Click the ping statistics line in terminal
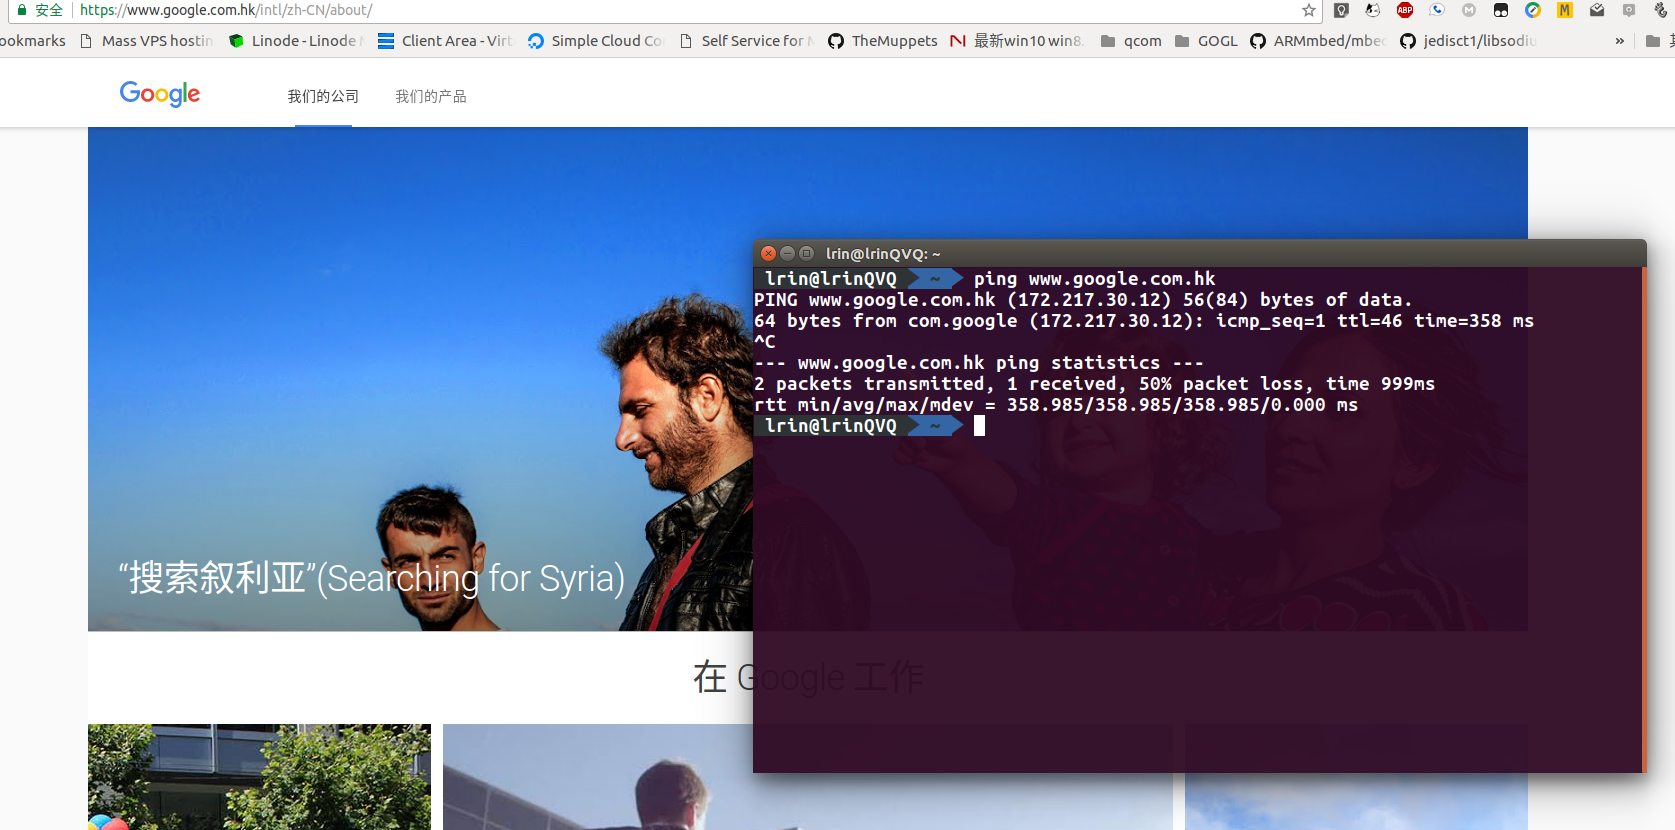Viewport: 1675px width, 830px height. (x=978, y=363)
